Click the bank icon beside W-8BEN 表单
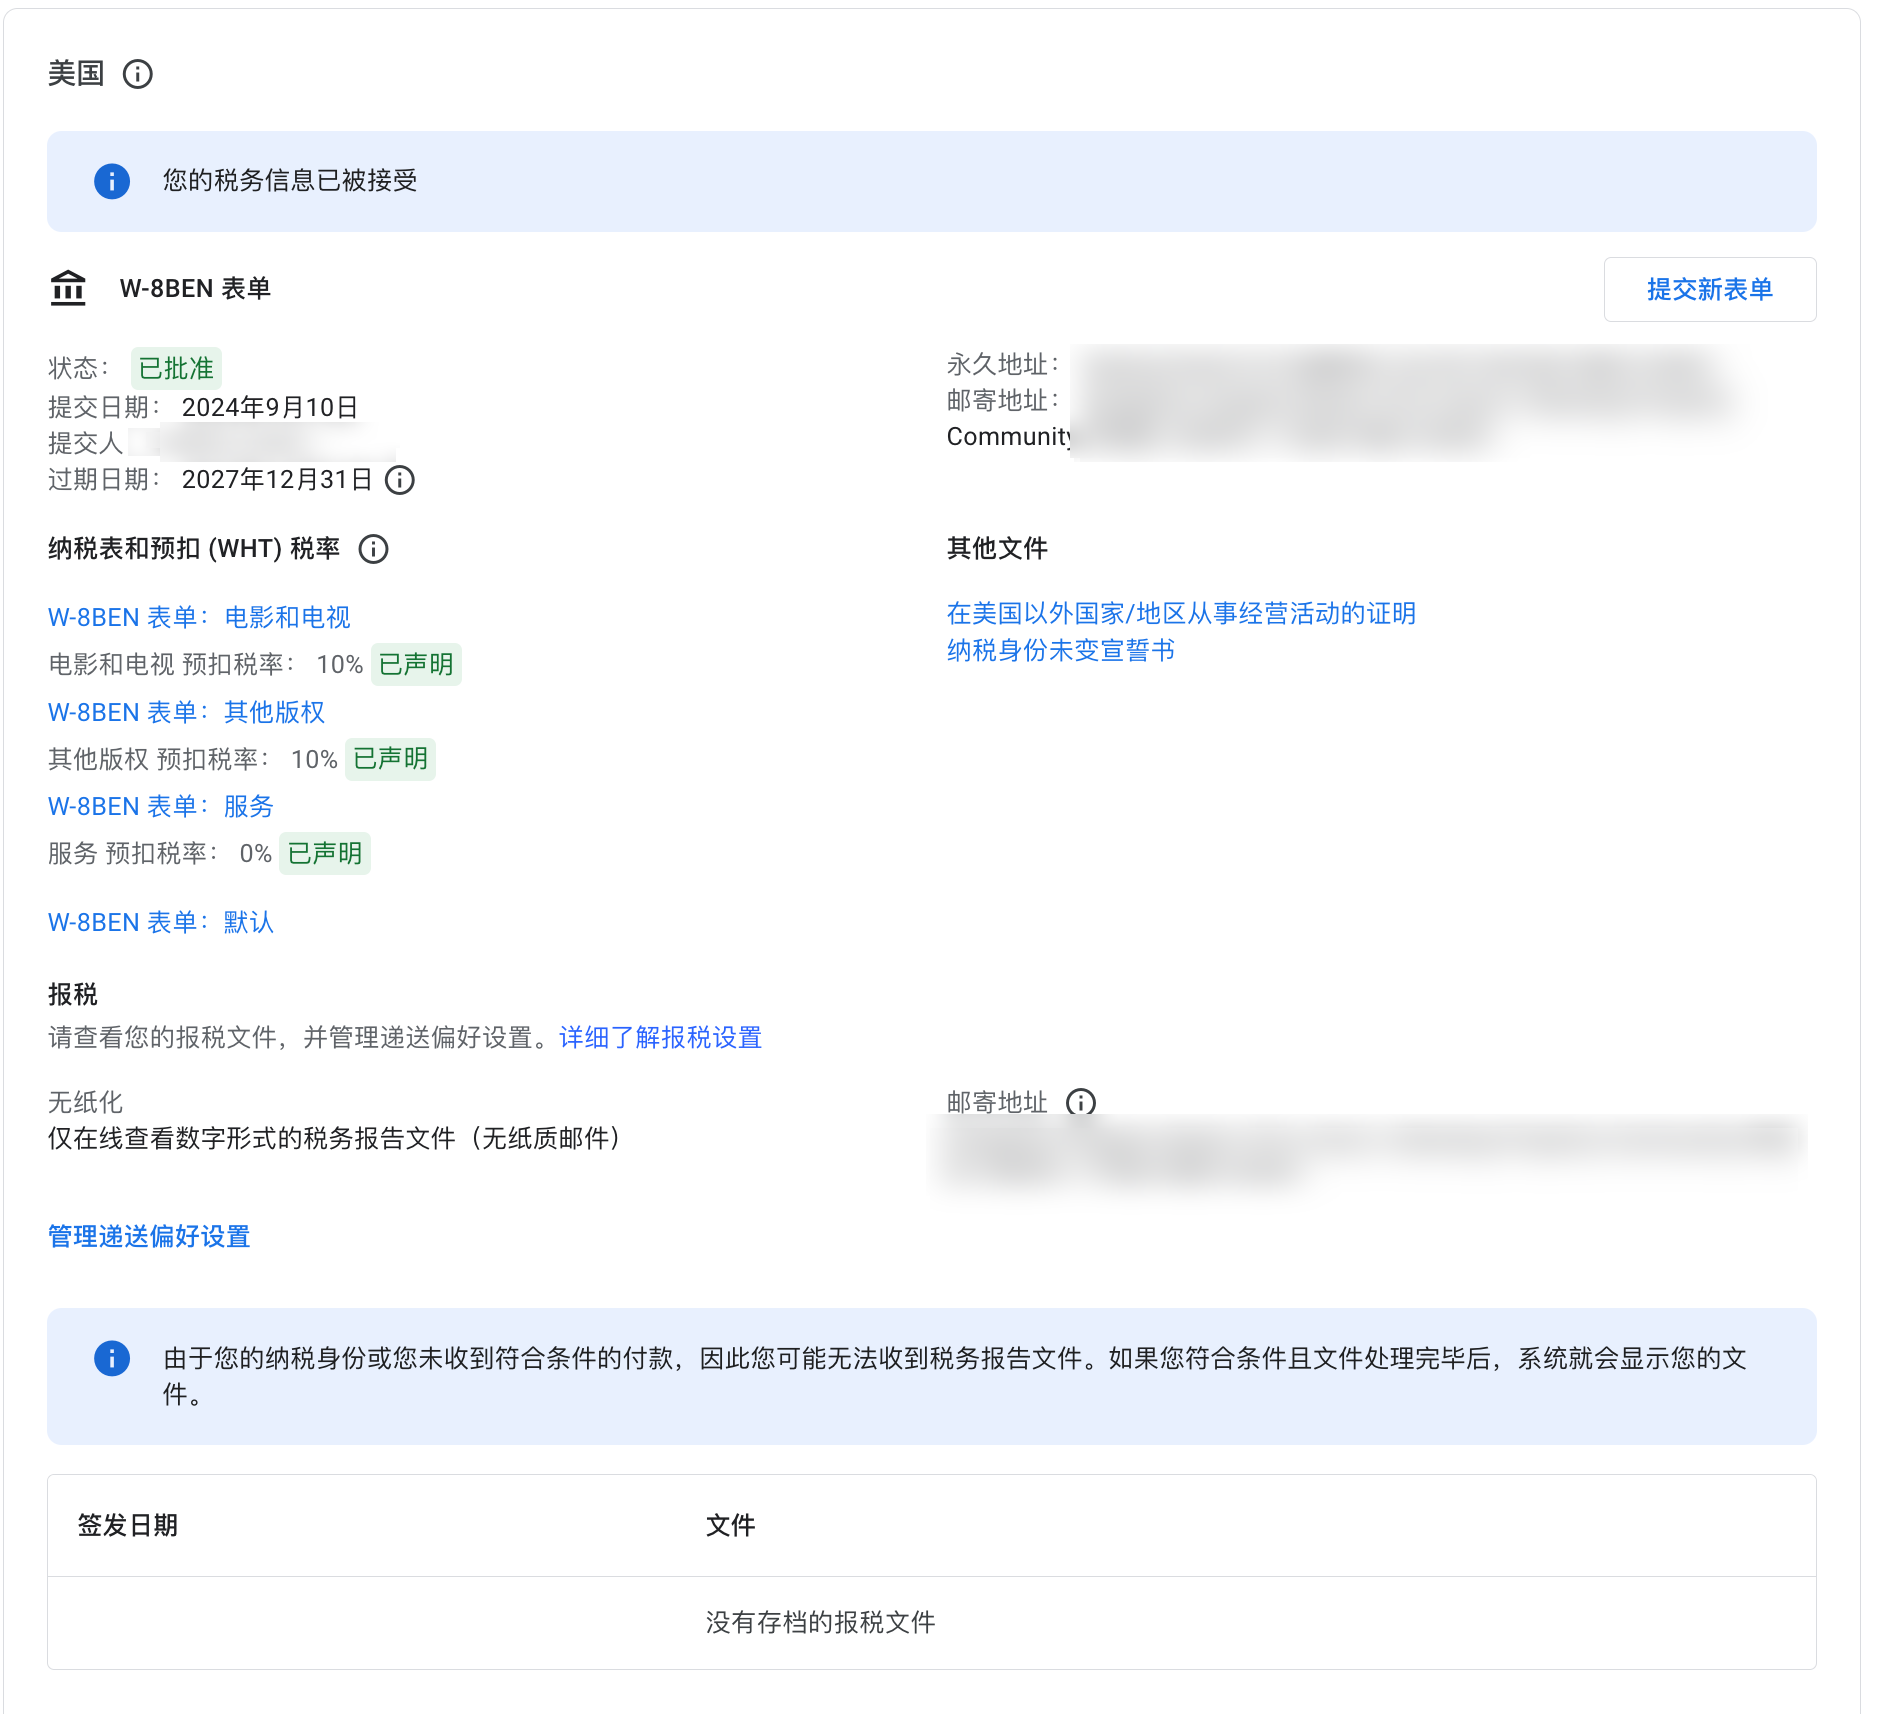The image size is (1896, 1714). 67,288
